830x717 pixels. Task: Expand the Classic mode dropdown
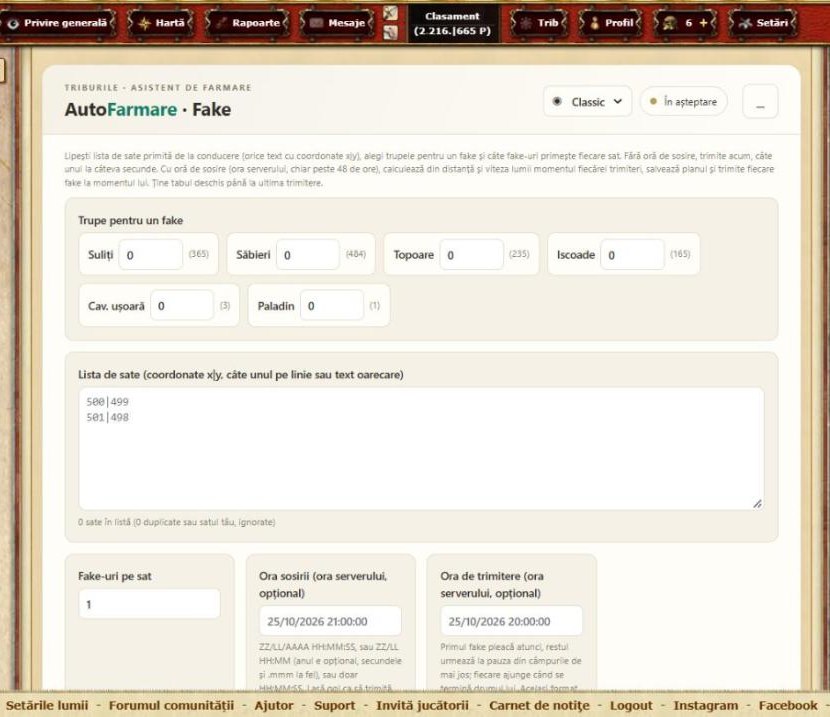click(x=588, y=102)
